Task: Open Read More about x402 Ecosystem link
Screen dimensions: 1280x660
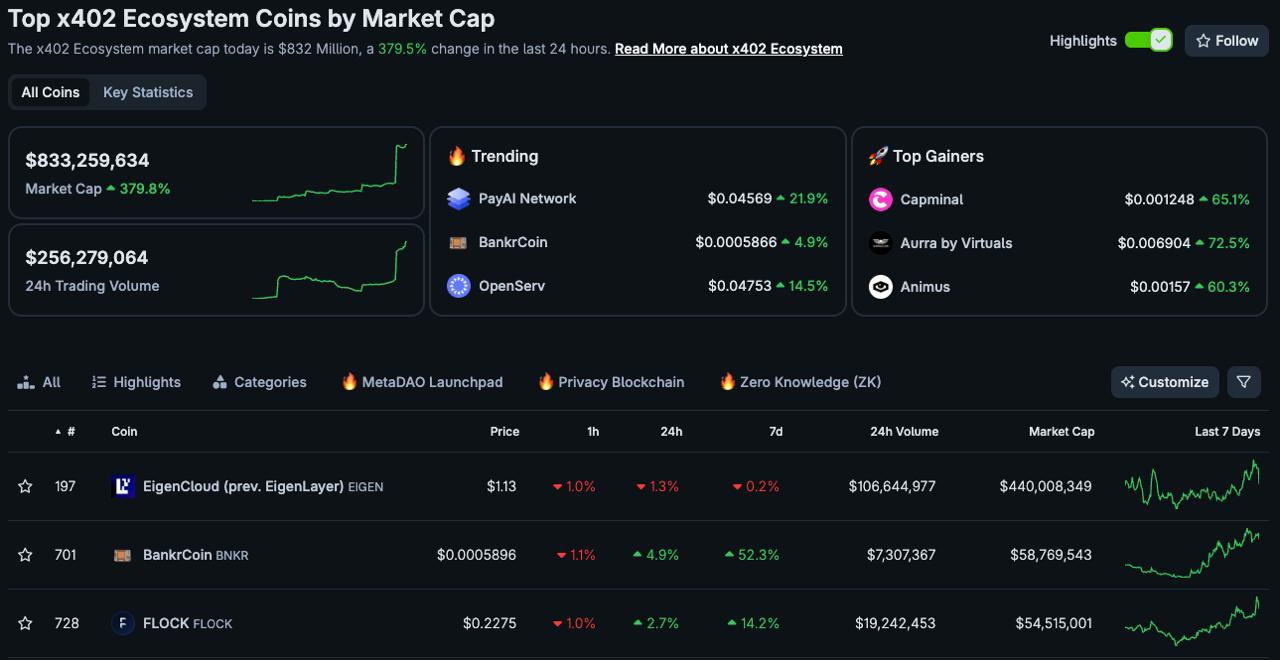Action: tap(728, 49)
